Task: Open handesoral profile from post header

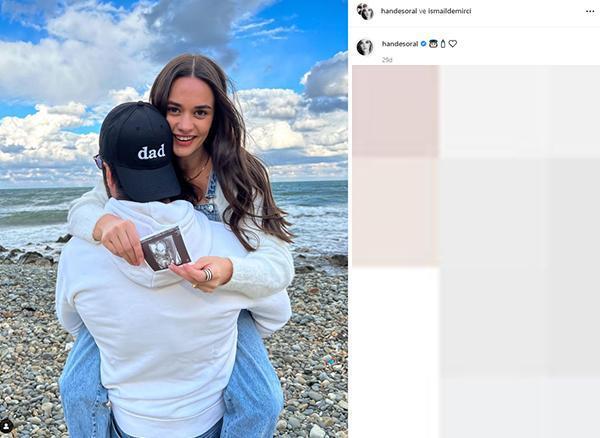Action: pyautogui.click(x=399, y=11)
